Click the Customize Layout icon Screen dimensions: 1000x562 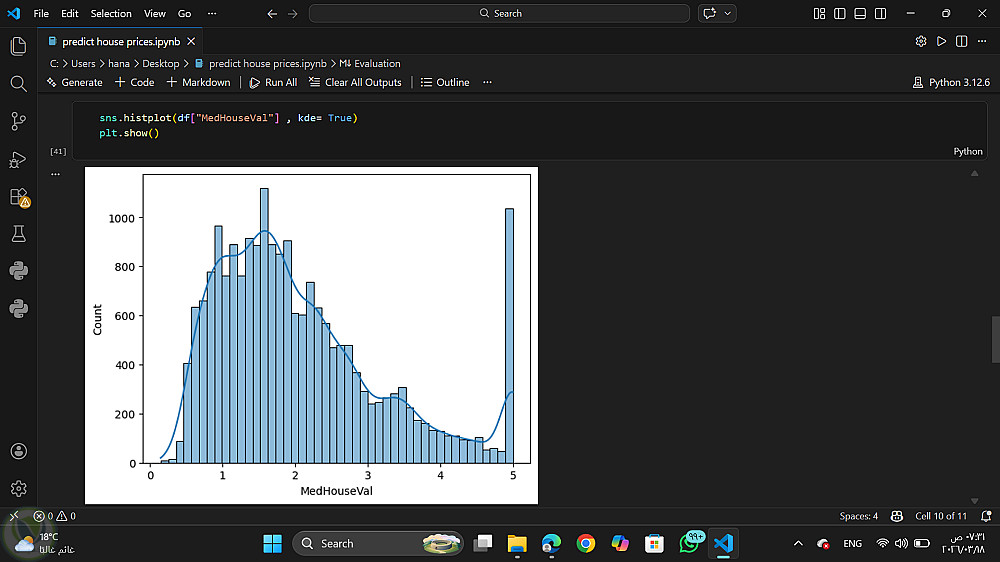coord(820,13)
